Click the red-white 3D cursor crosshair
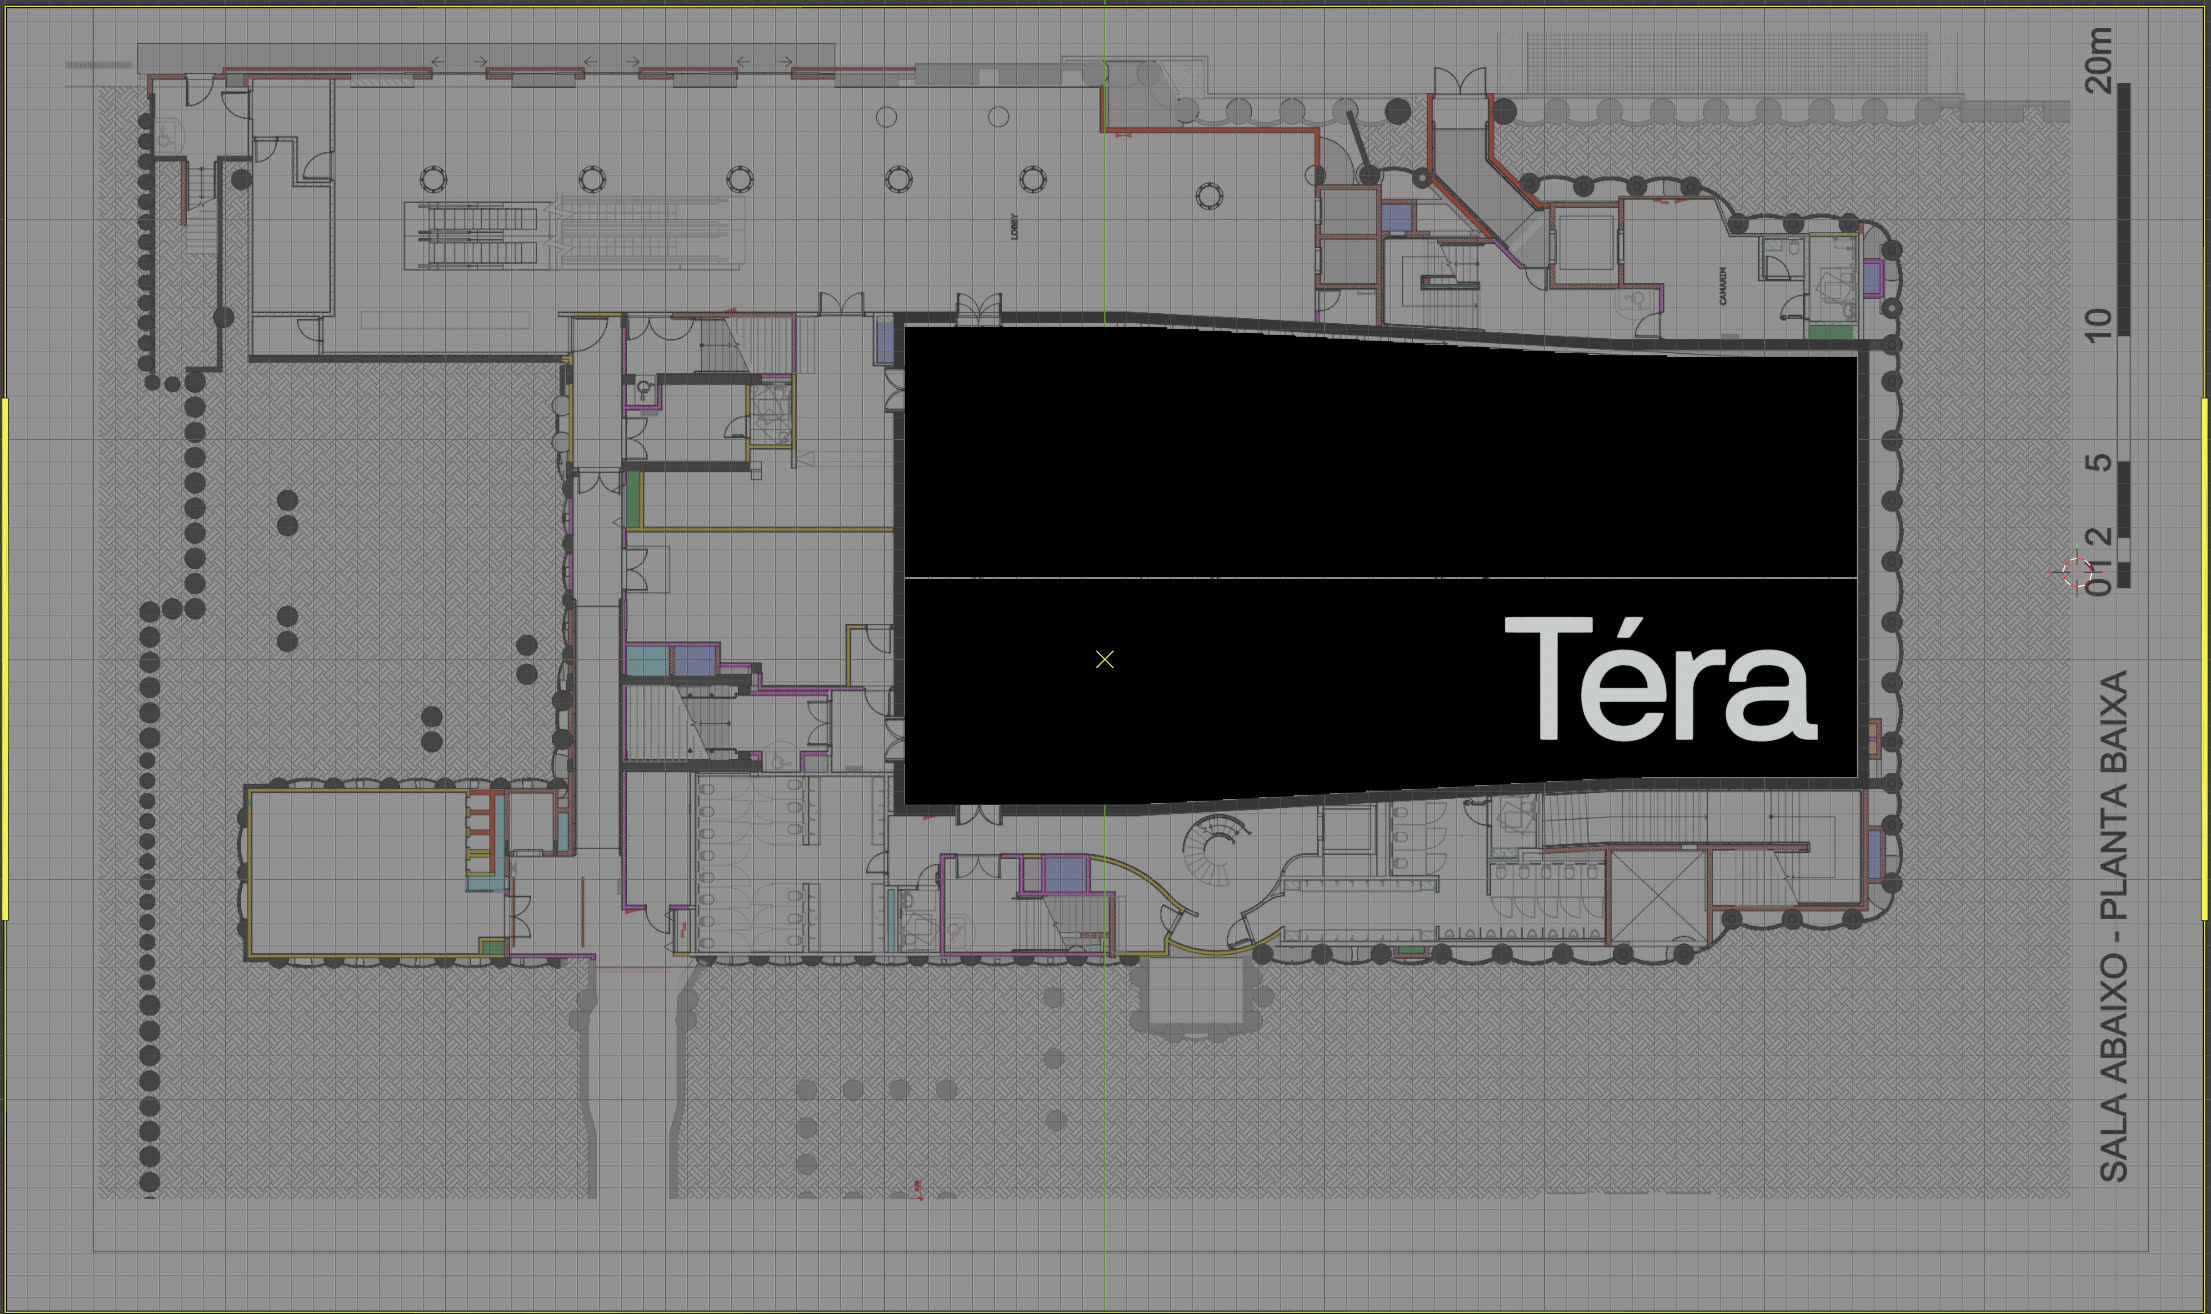This screenshot has height=1314, width=2211. [x=2076, y=573]
